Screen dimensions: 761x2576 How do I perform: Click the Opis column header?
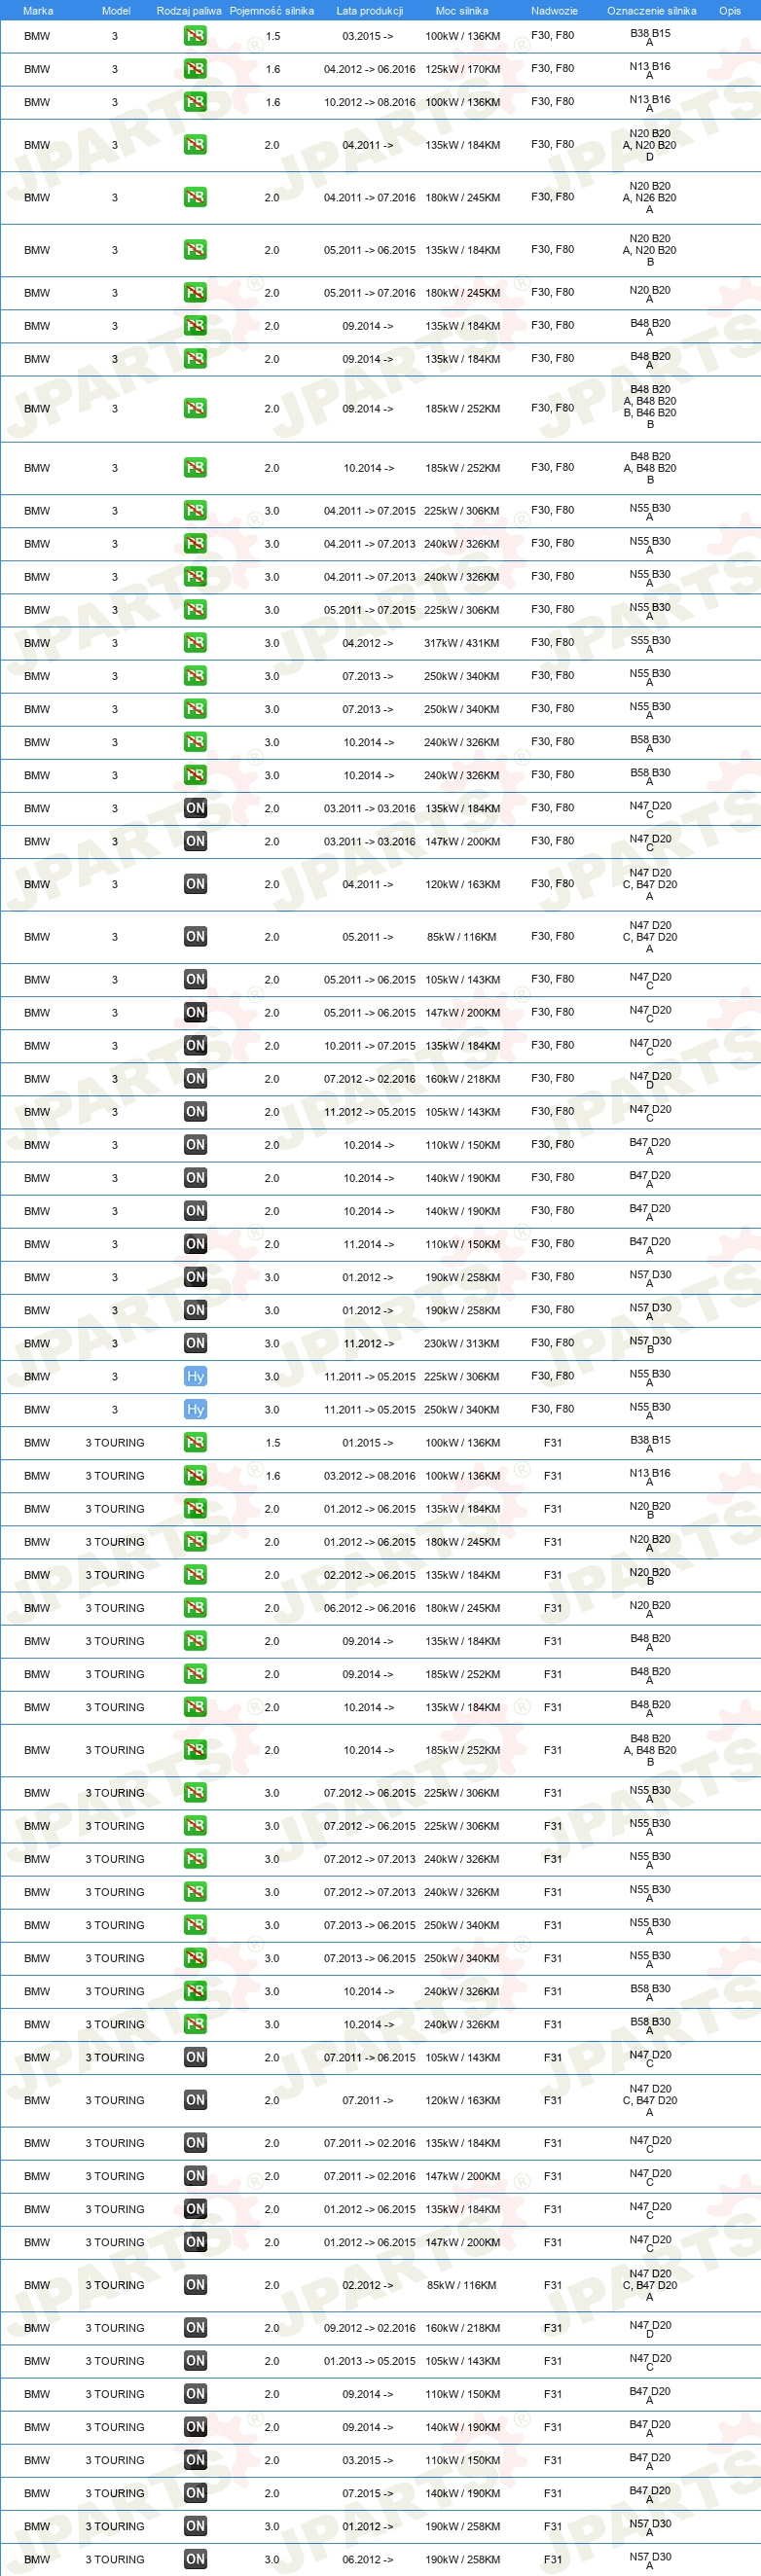click(x=730, y=11)
